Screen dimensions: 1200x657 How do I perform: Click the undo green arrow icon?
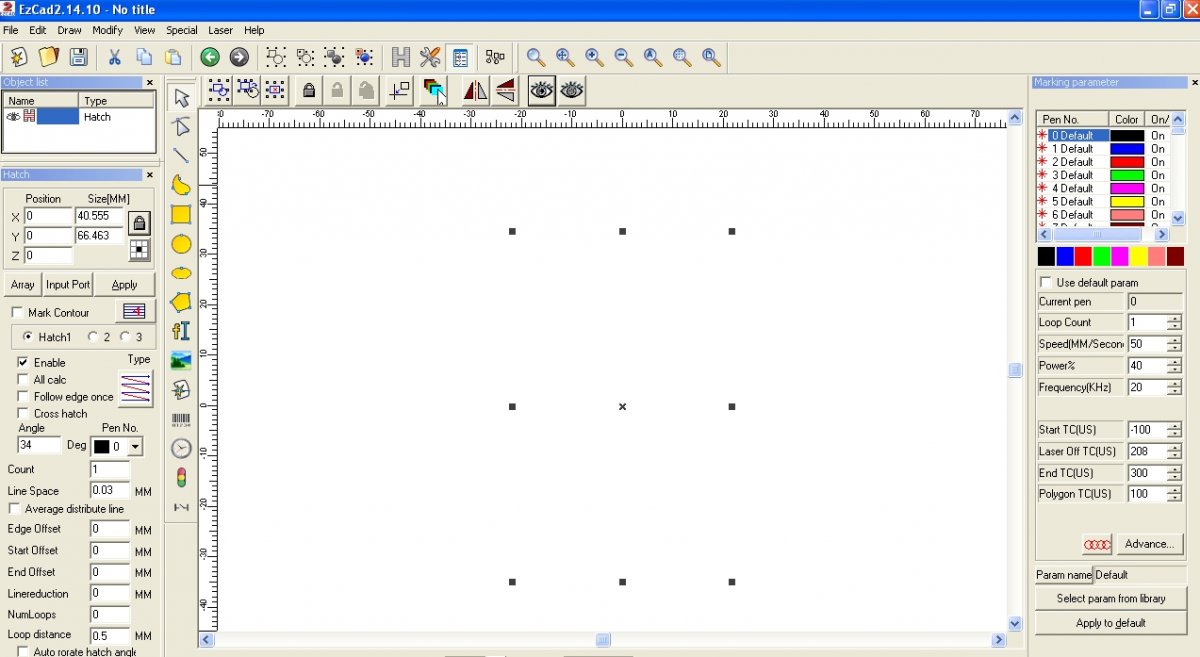pos(209,57)
